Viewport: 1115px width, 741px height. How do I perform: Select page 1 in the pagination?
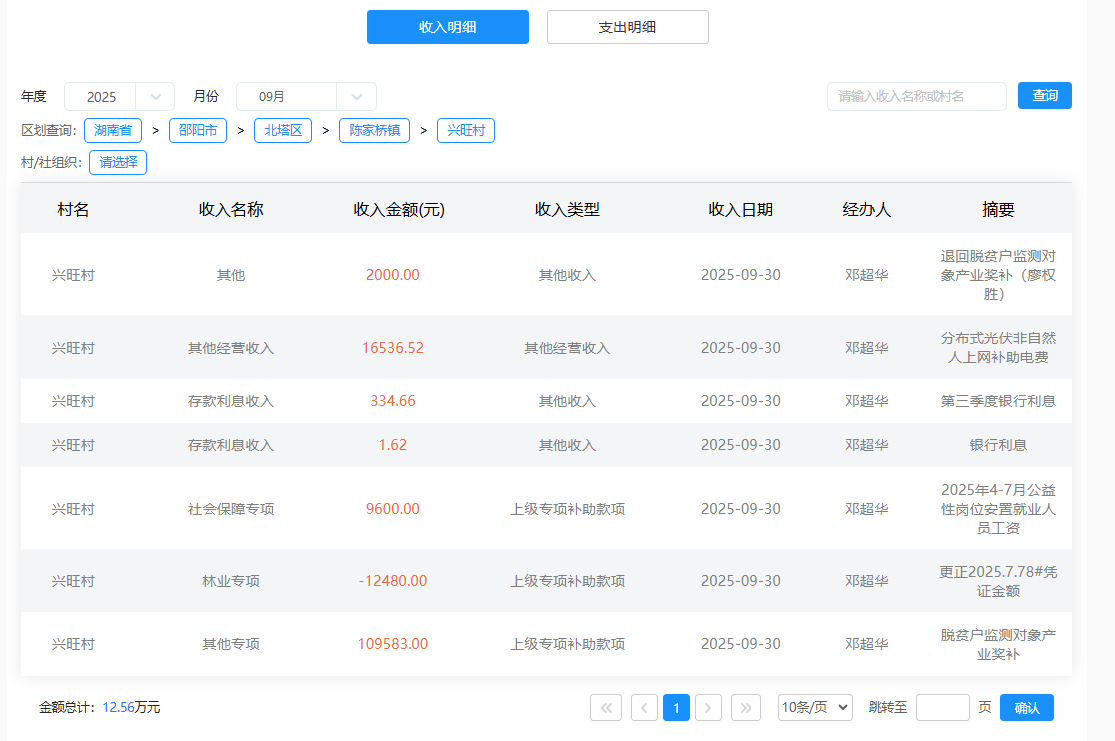pos(676,708)
